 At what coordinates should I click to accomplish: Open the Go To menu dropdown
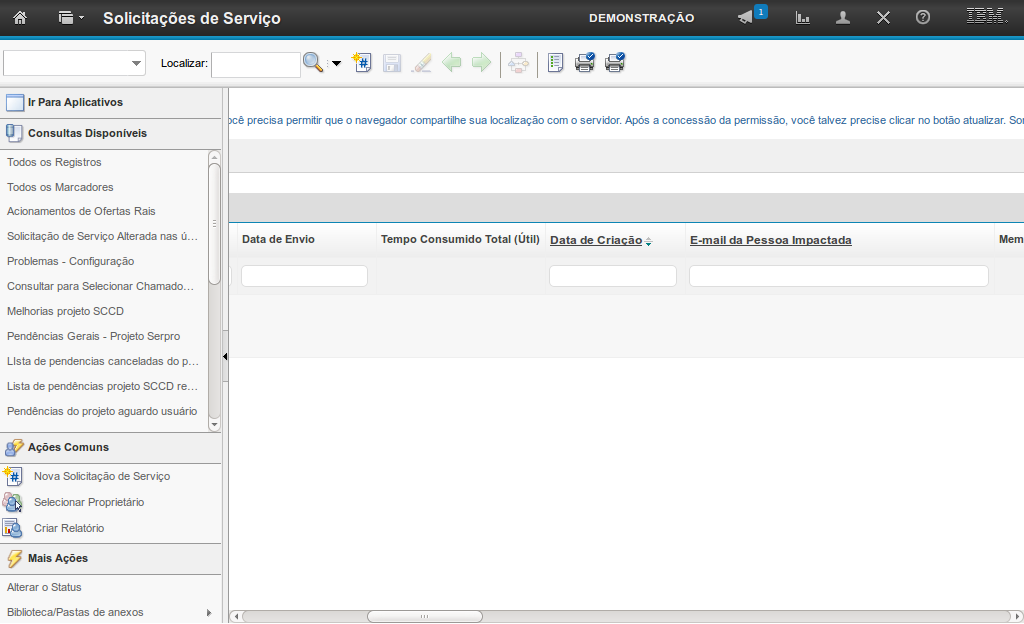(71, 18)
